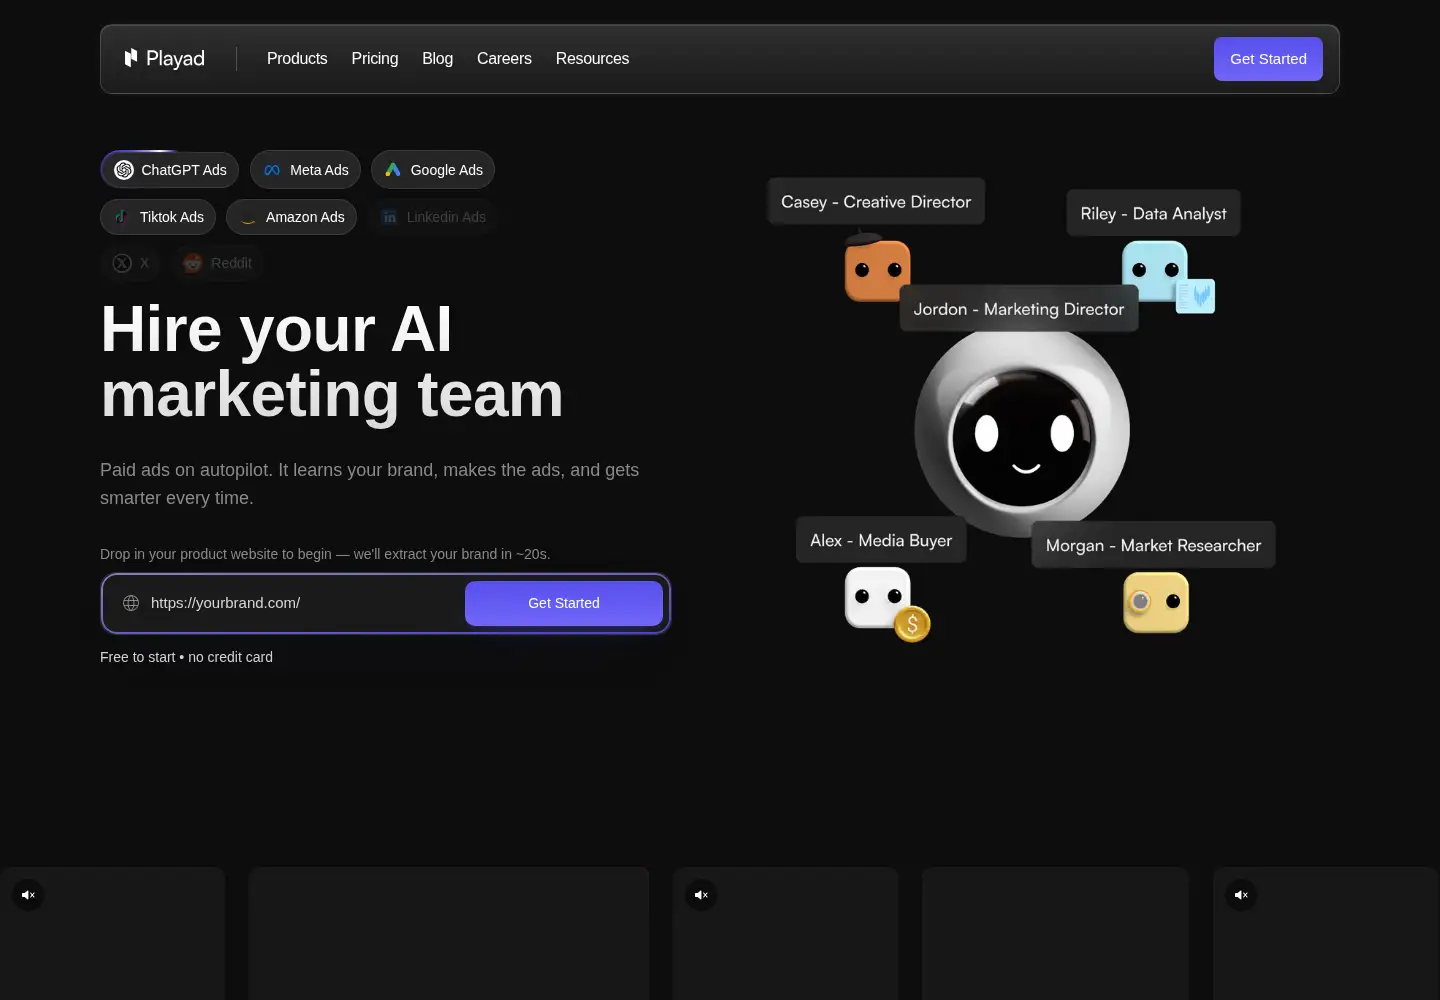
Task: Select the Meta Ads chip
Action: click(x=305, y=170)
